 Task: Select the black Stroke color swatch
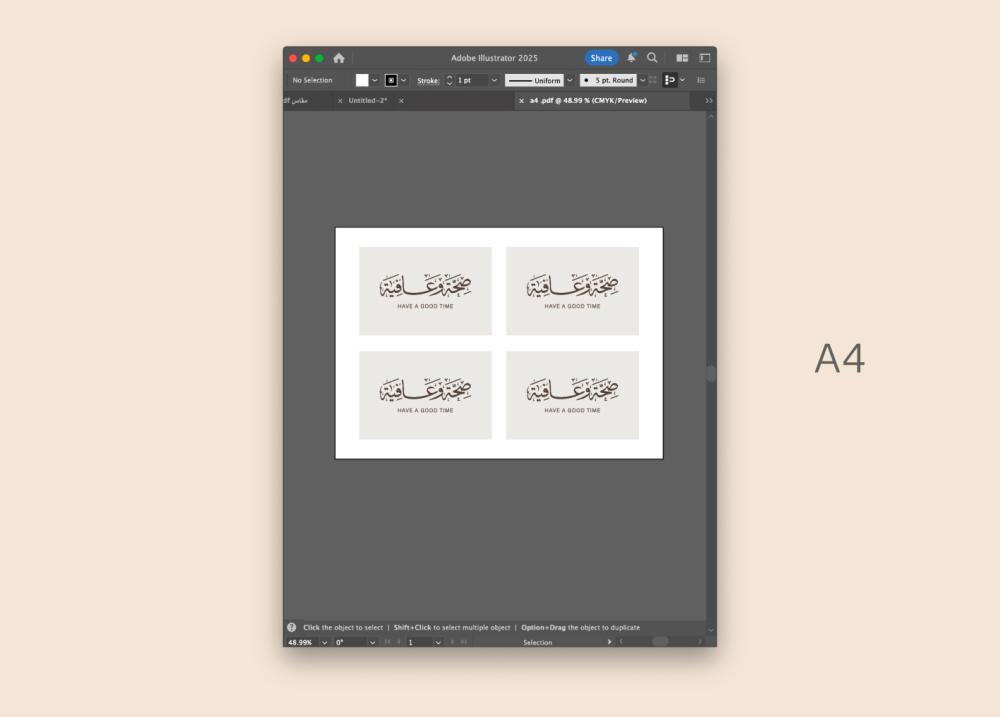391,80
